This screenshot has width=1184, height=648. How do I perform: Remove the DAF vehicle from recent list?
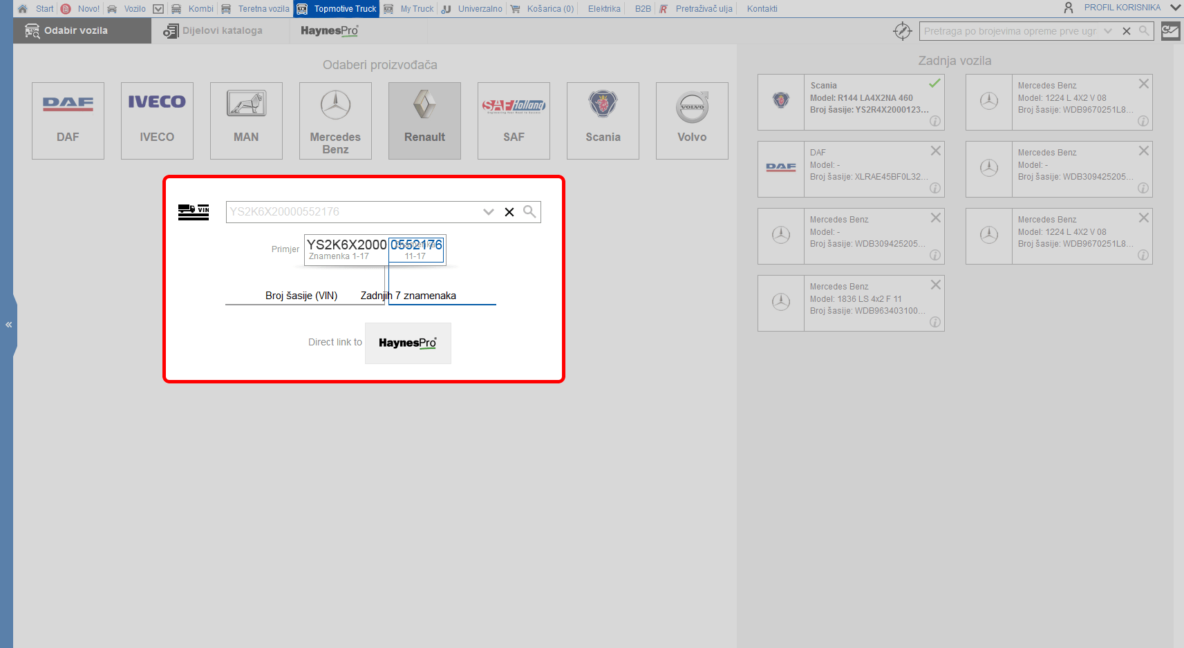coord(936,151)
